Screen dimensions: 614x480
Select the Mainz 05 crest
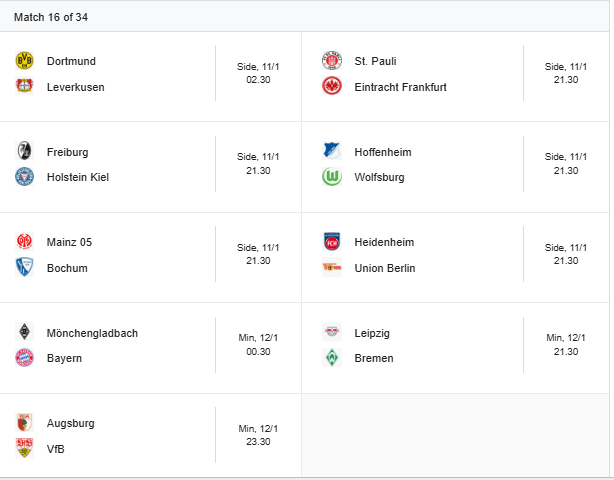[x=24, y=241]
